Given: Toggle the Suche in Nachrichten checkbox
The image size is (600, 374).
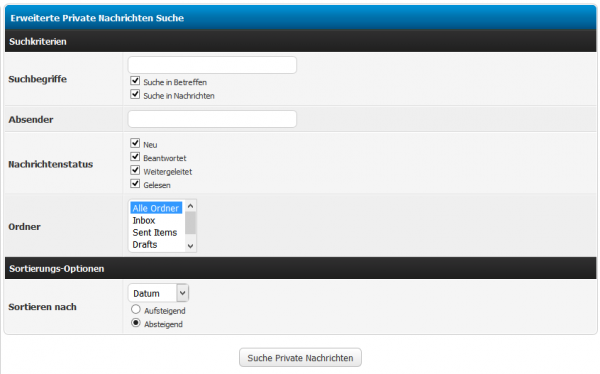Looking at the screenshot, I should [135, 94].
